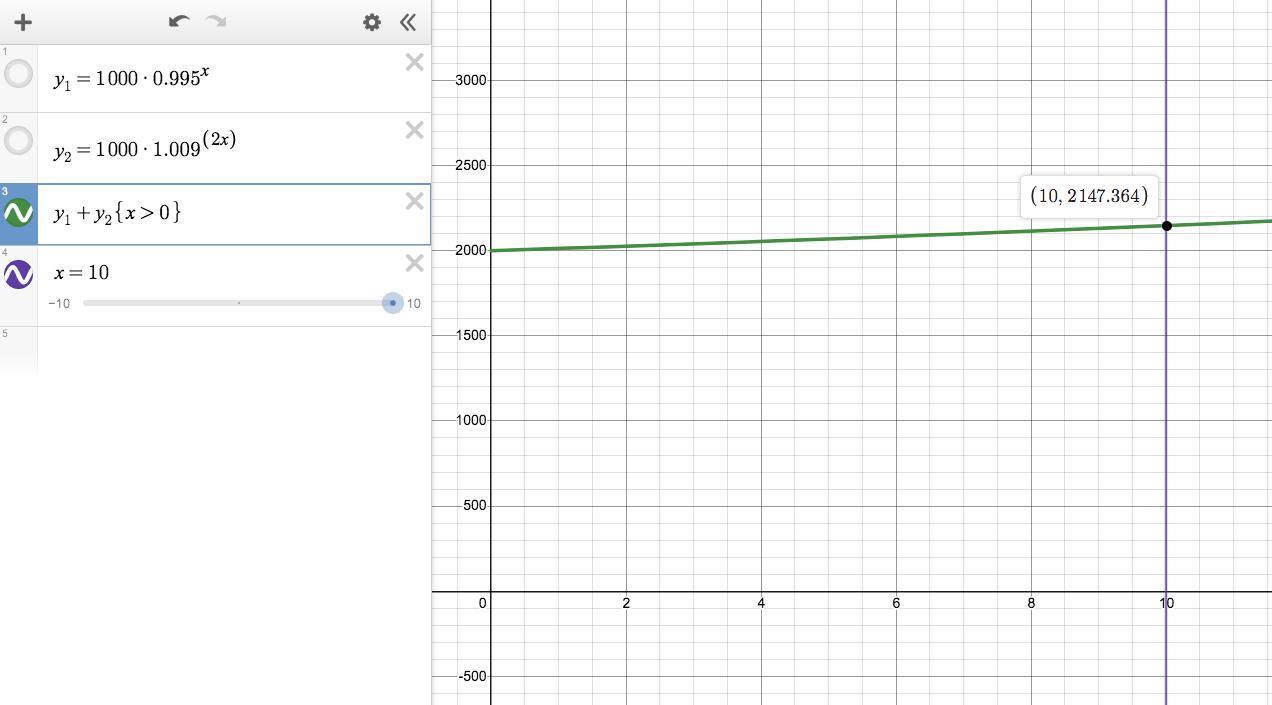Click the y-axis label 1000

[470, 420]
